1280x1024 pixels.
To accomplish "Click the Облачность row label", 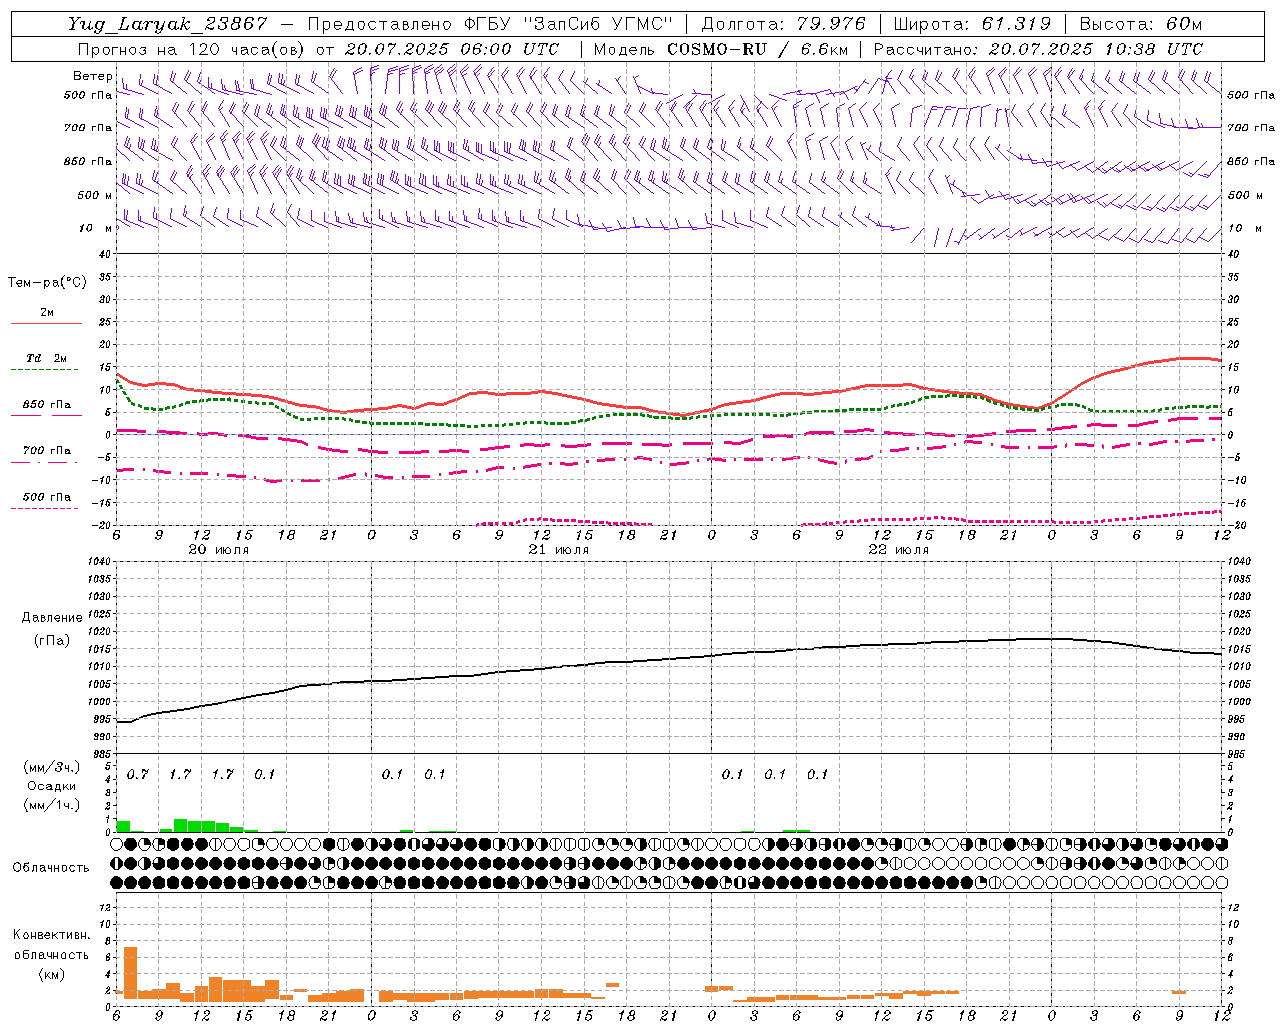I will click(x=51, y=868).
